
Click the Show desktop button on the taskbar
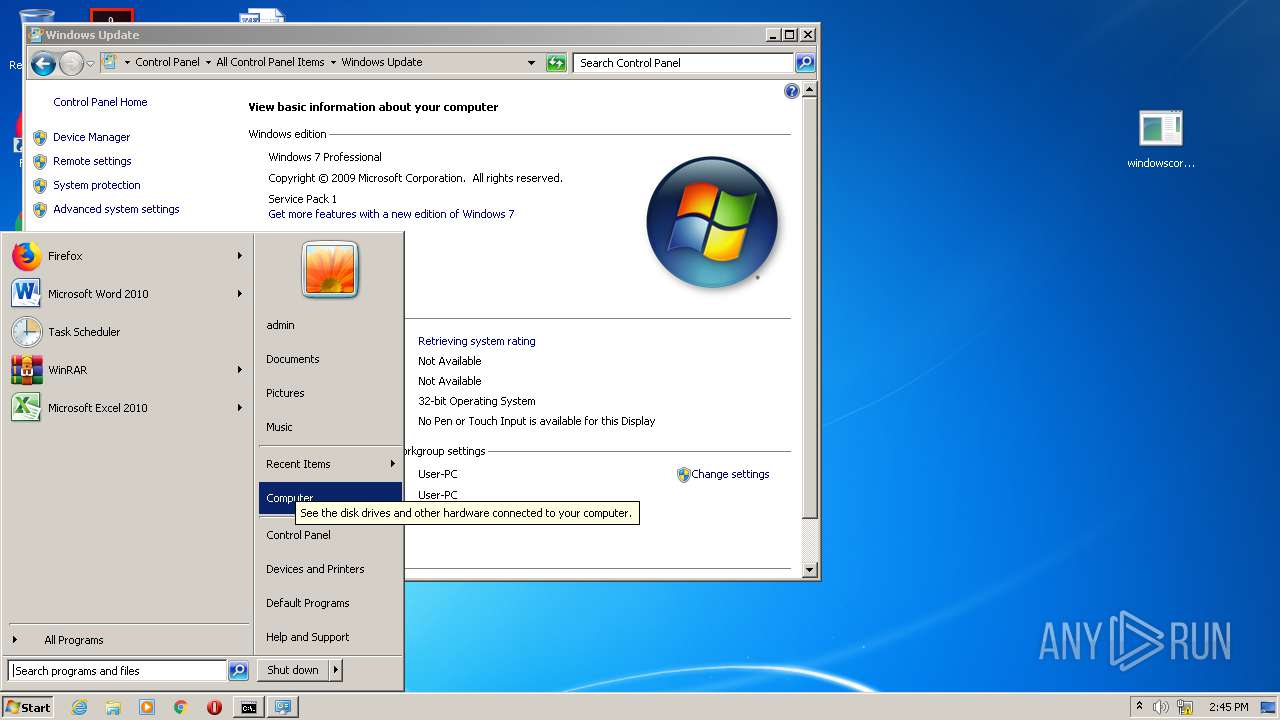coord(1269,707)
